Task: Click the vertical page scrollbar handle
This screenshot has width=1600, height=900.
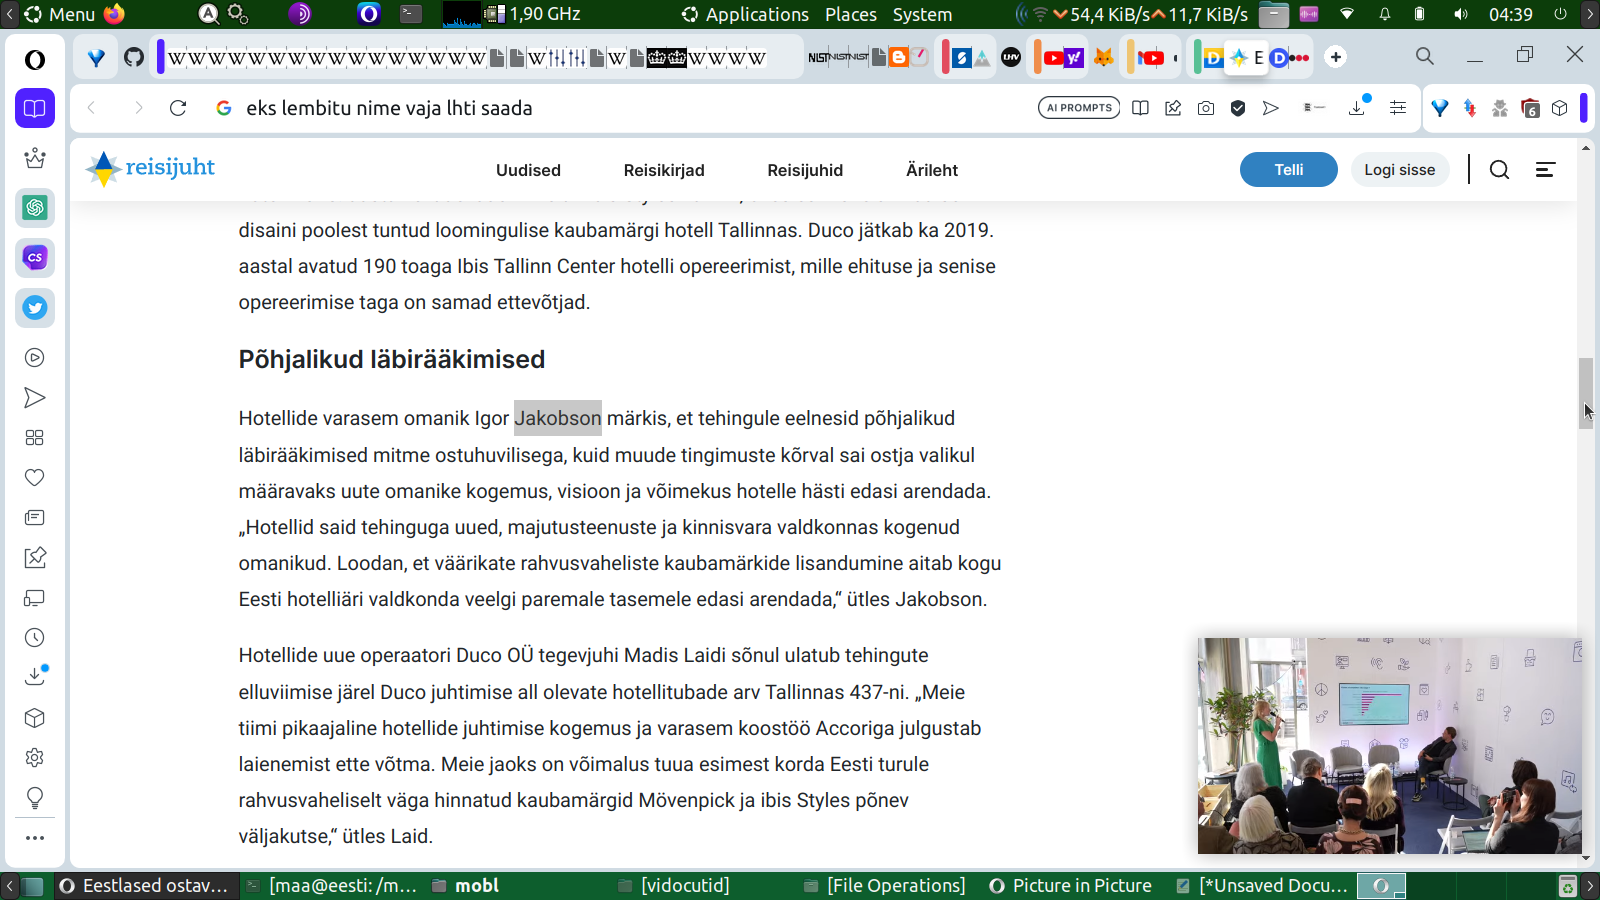Action: (1585, 392)
